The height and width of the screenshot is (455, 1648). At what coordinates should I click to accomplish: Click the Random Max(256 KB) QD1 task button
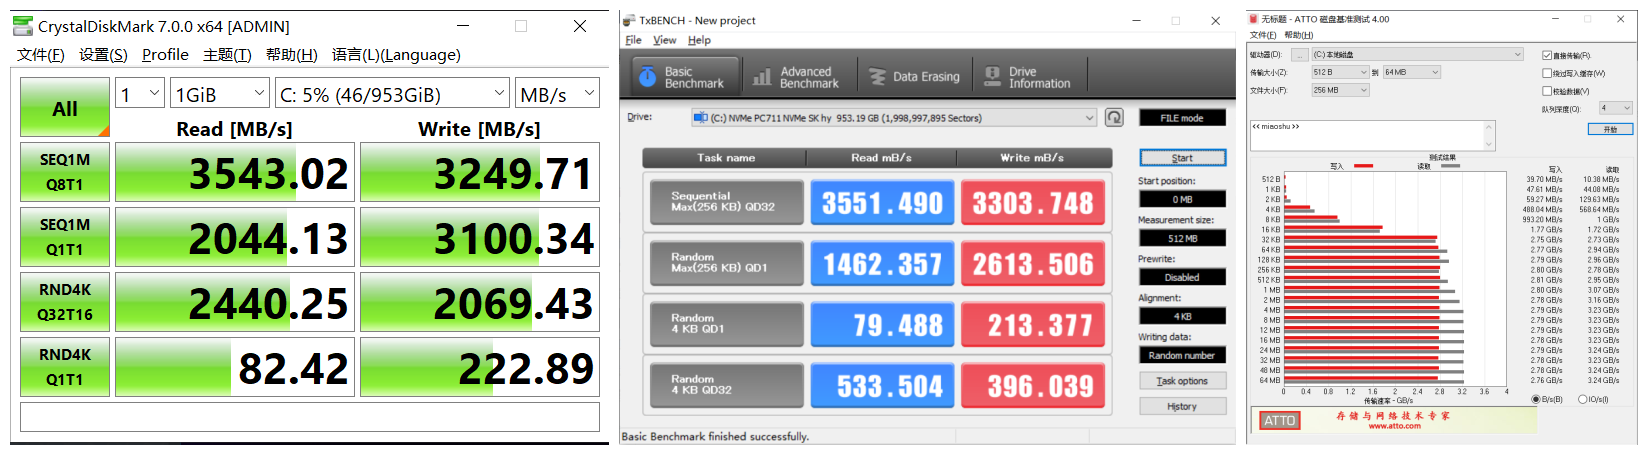pyautogui.click(x=727, y=263)
